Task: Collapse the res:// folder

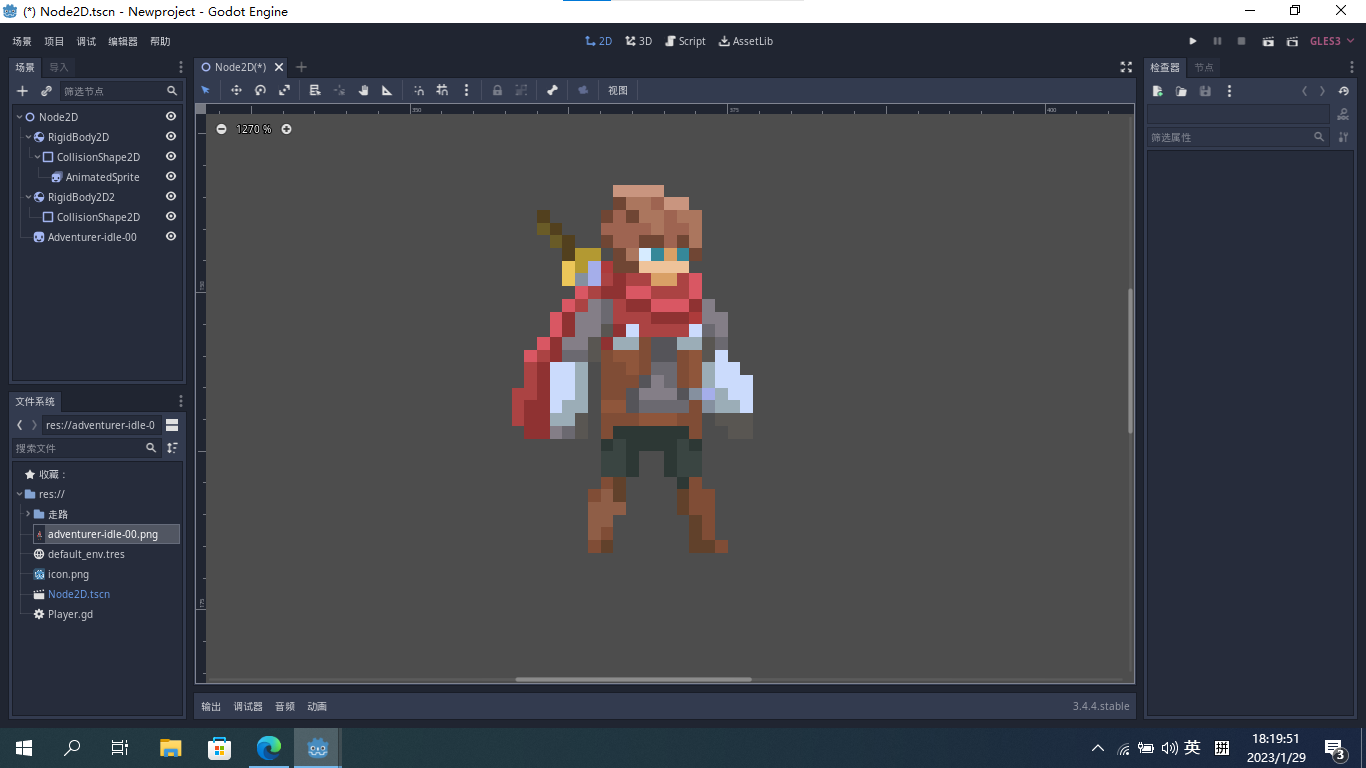Action: tap(19, 494)
